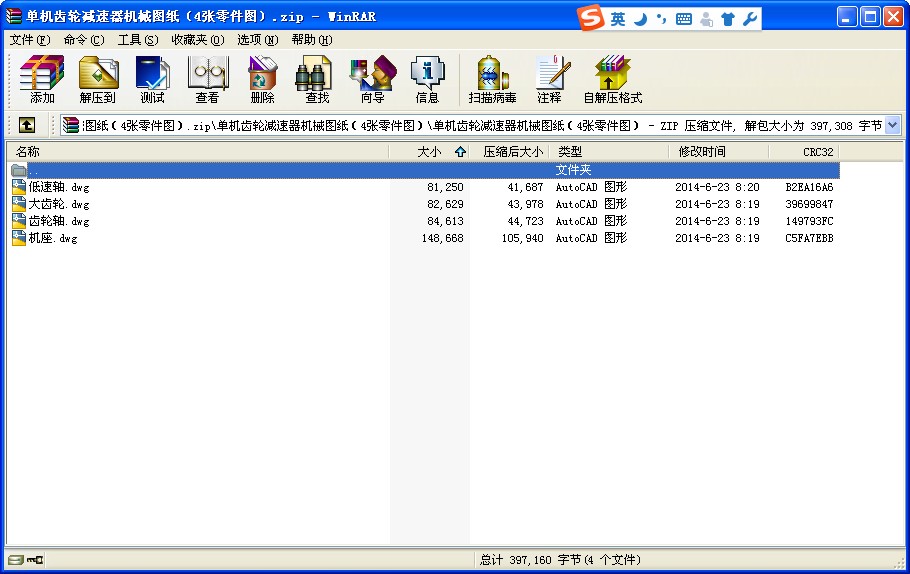Toggle Sogou punctuation mode icon
The width and height of the screenshot is (910, 574).
pyautogui.click(x=662, y=19)
